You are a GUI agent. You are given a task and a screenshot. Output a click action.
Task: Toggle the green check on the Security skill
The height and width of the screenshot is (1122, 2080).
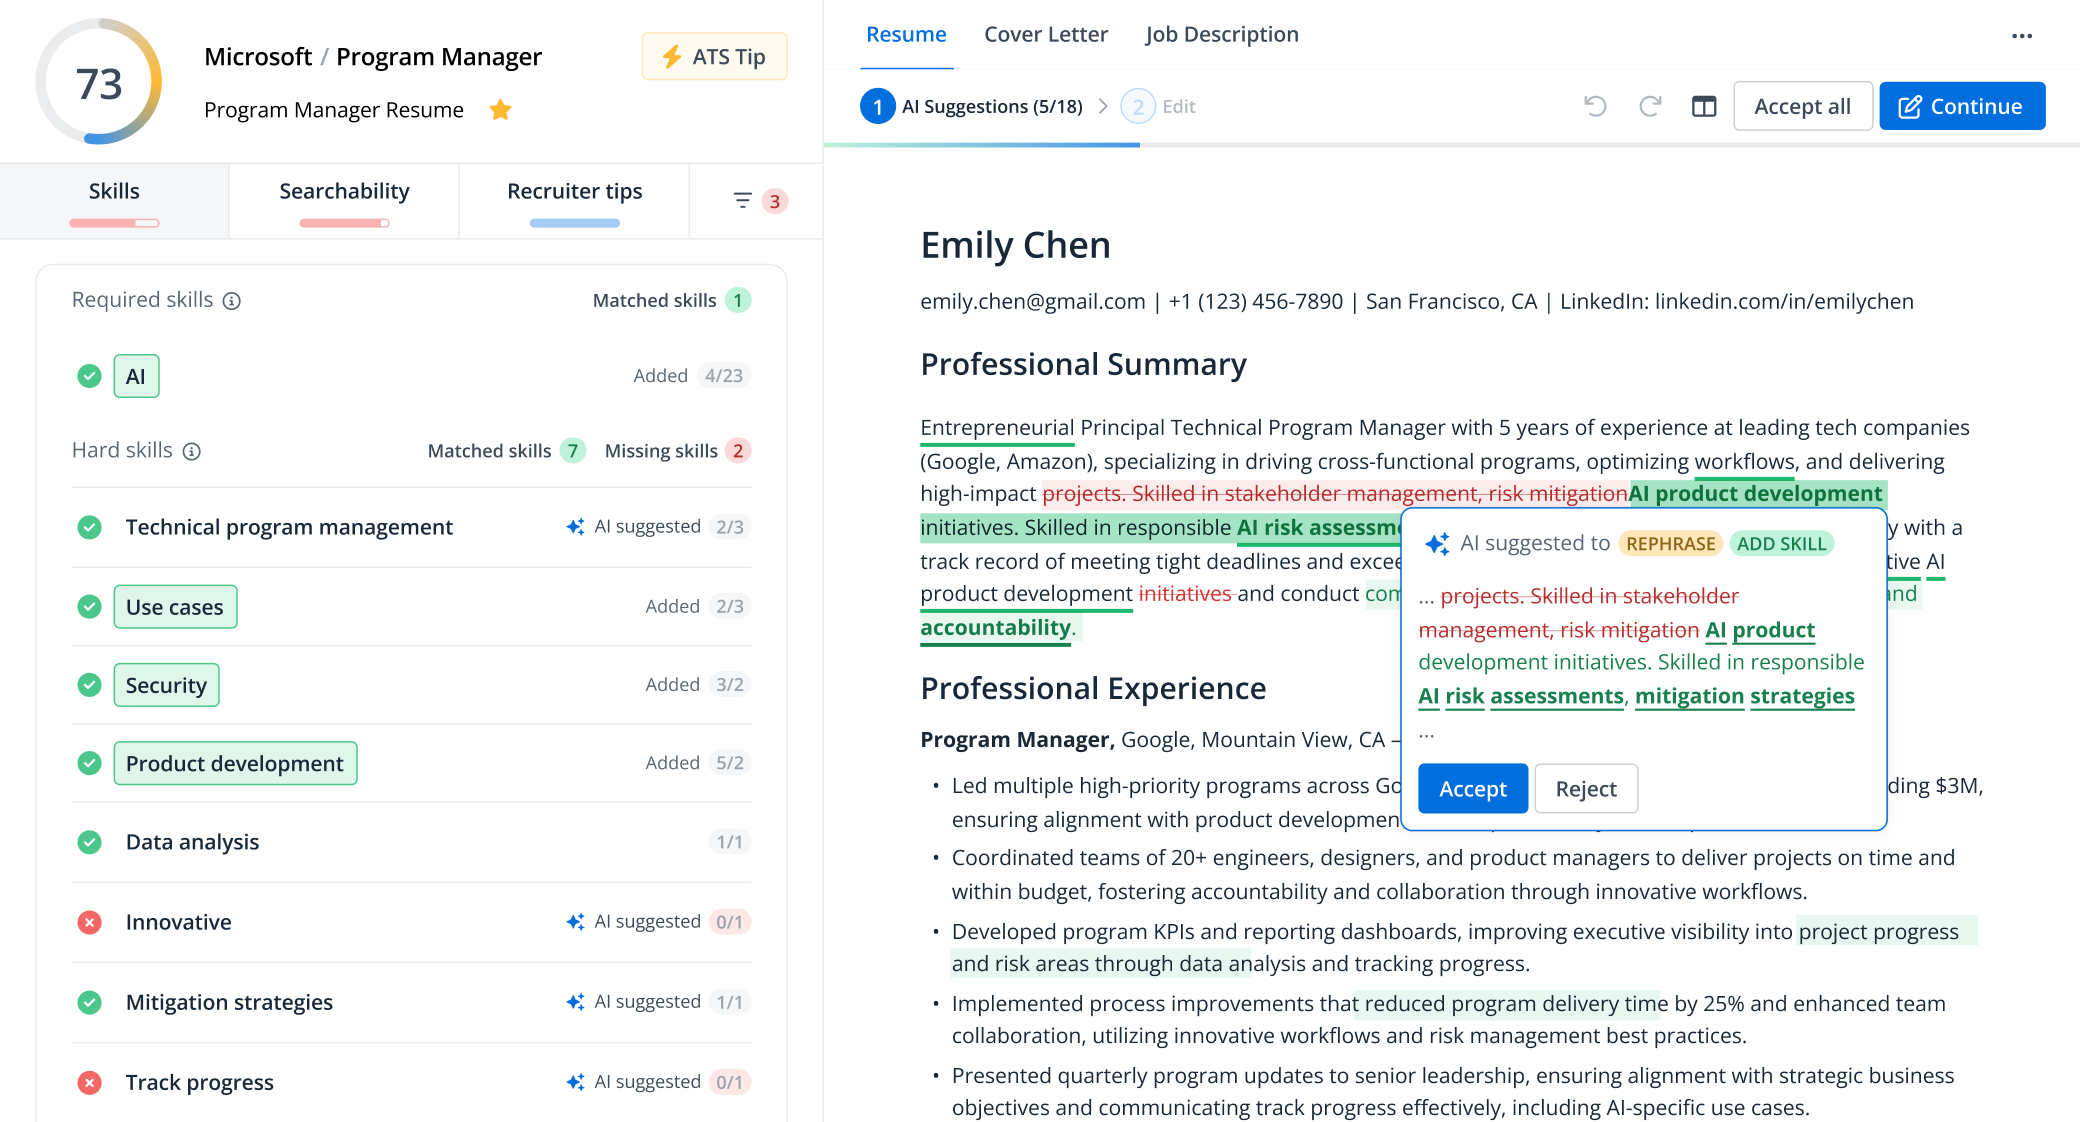[x=89, y=685]
